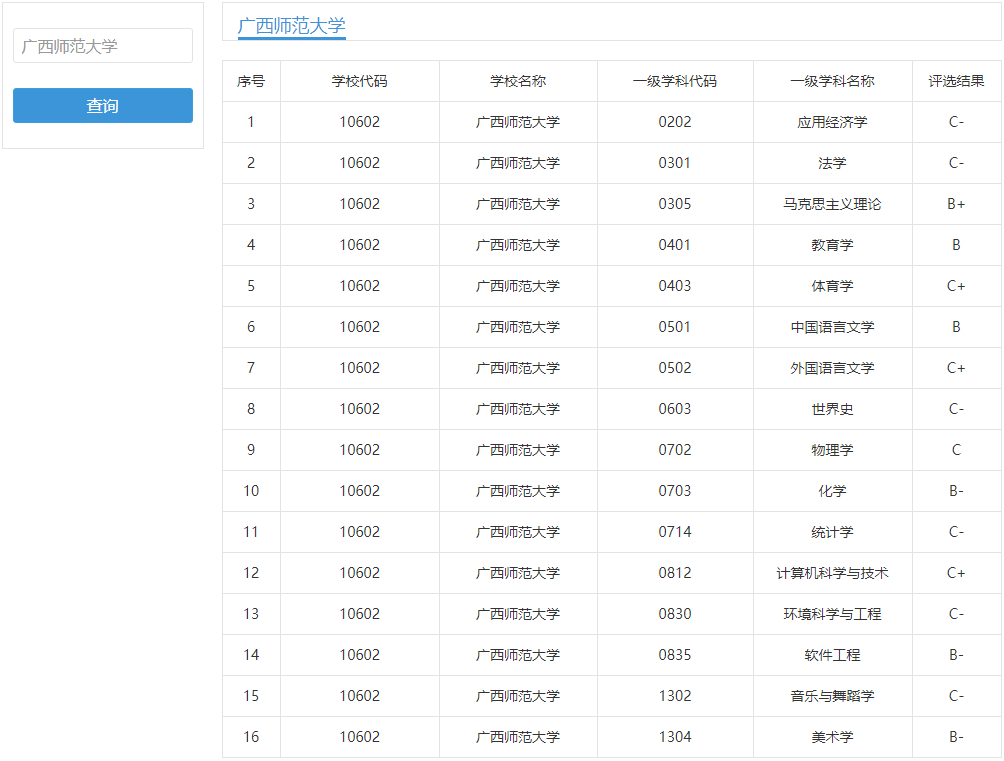Select the 评选结果 column header
1004x761 pixels.
click(957, 81)
